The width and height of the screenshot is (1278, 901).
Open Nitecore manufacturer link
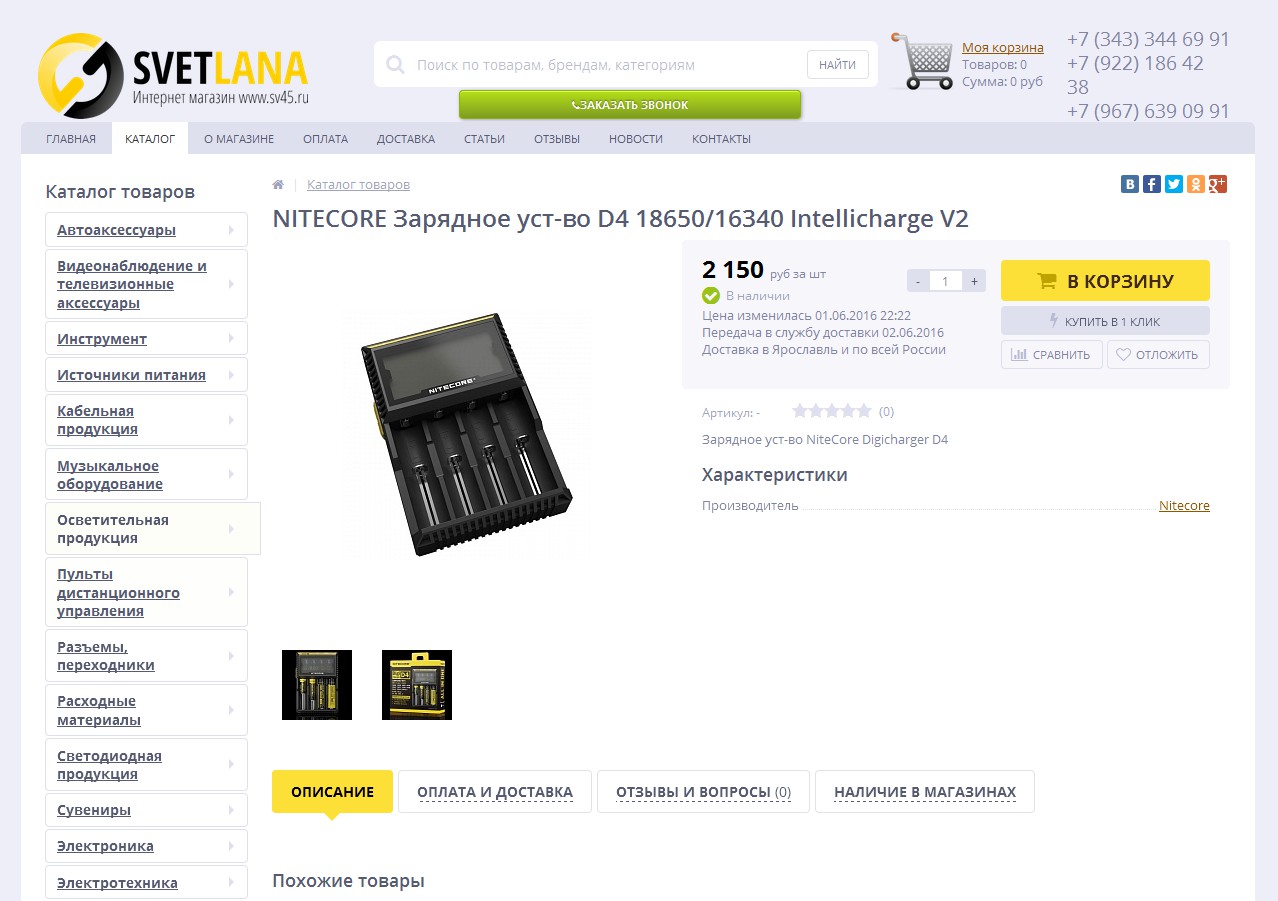pos(1184,506)
